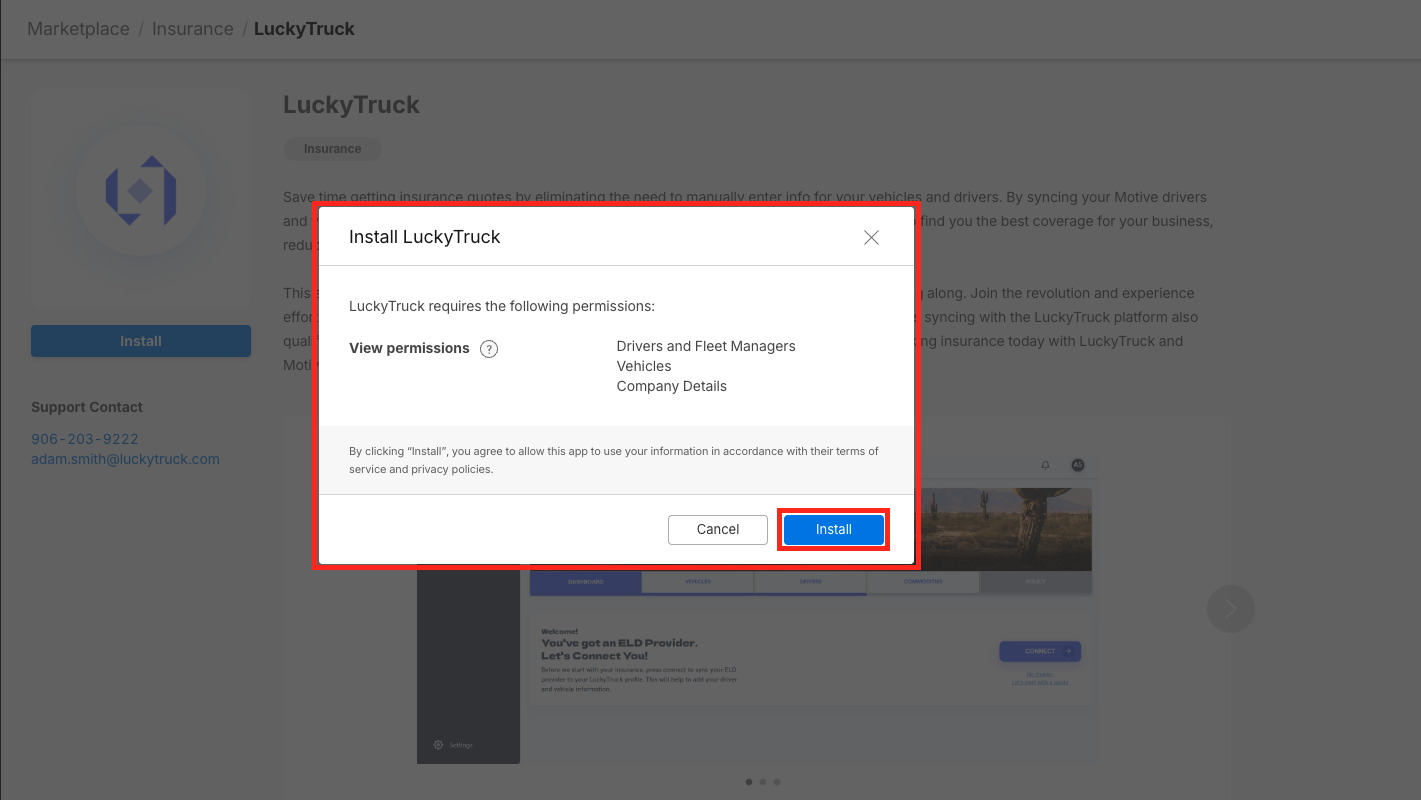This screenshot has width=1421, height=800.
Task: Select the first carousel dot indicator
Action: (749, 782)
